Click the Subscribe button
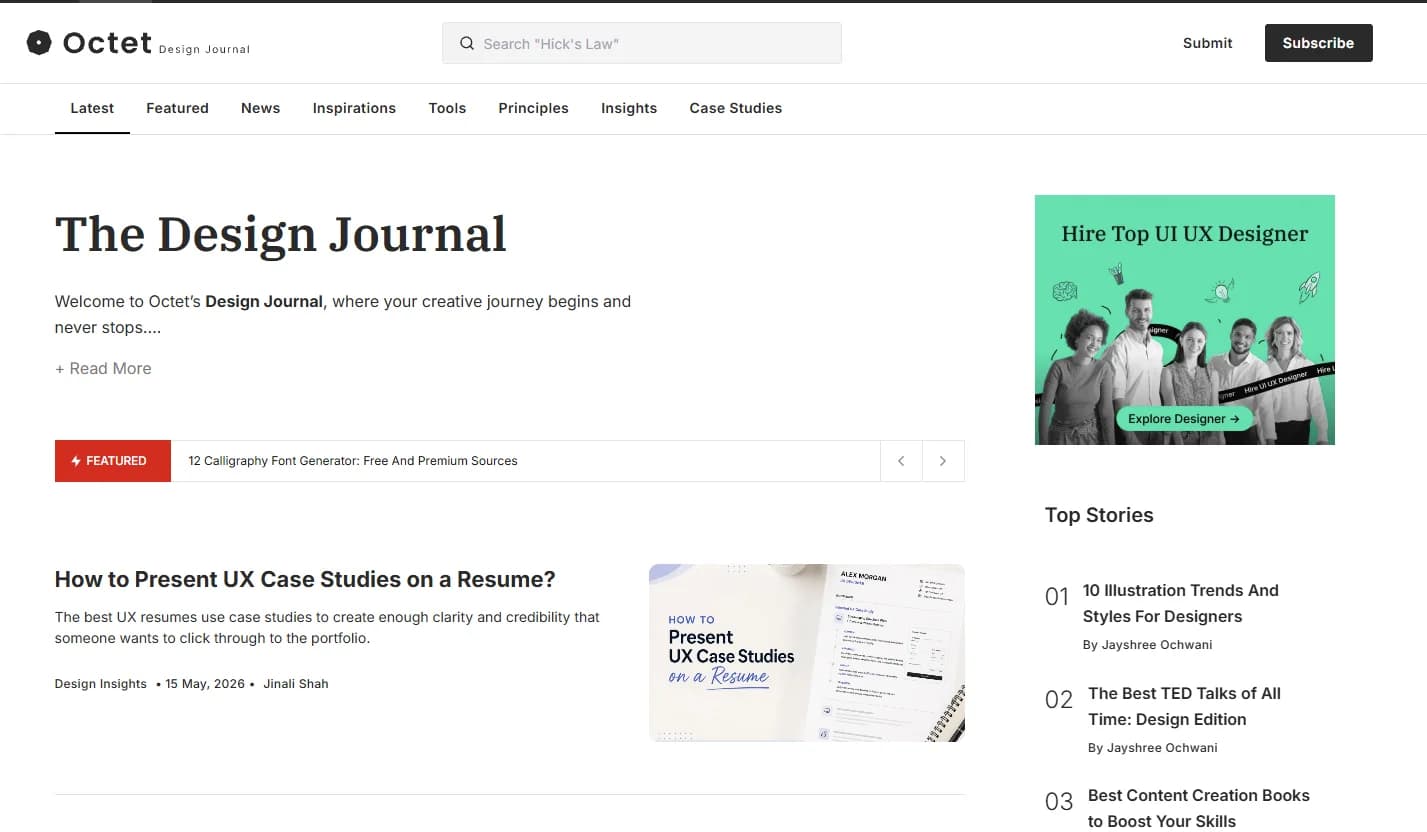Image resolution: width=1427 pixels, height=832 pixels. click(1318, 43)
